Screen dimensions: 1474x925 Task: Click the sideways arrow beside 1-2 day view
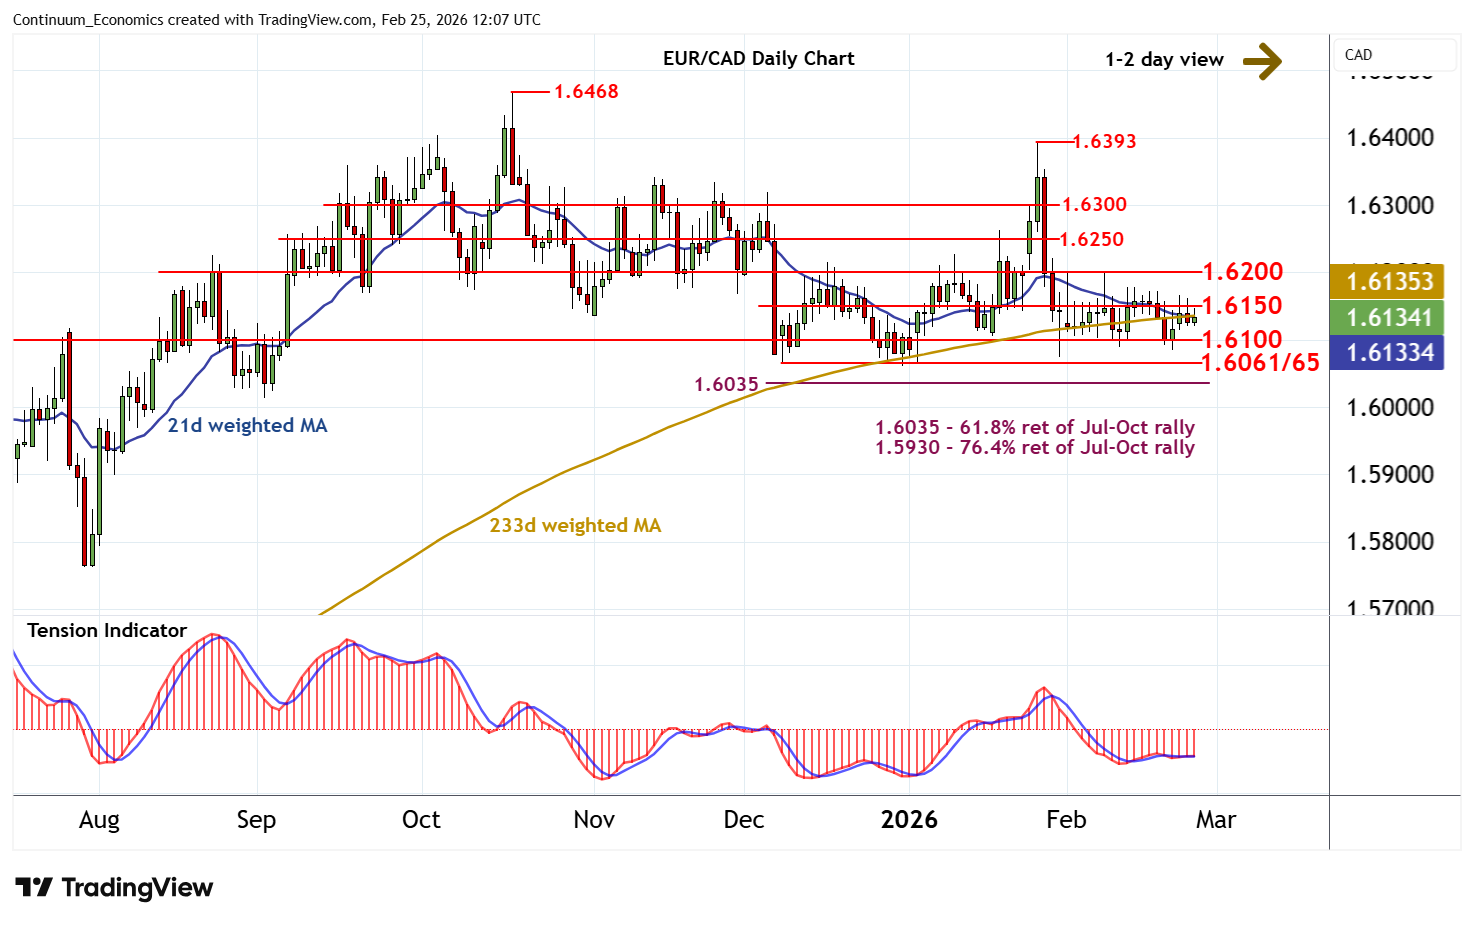pos(1262,60)
